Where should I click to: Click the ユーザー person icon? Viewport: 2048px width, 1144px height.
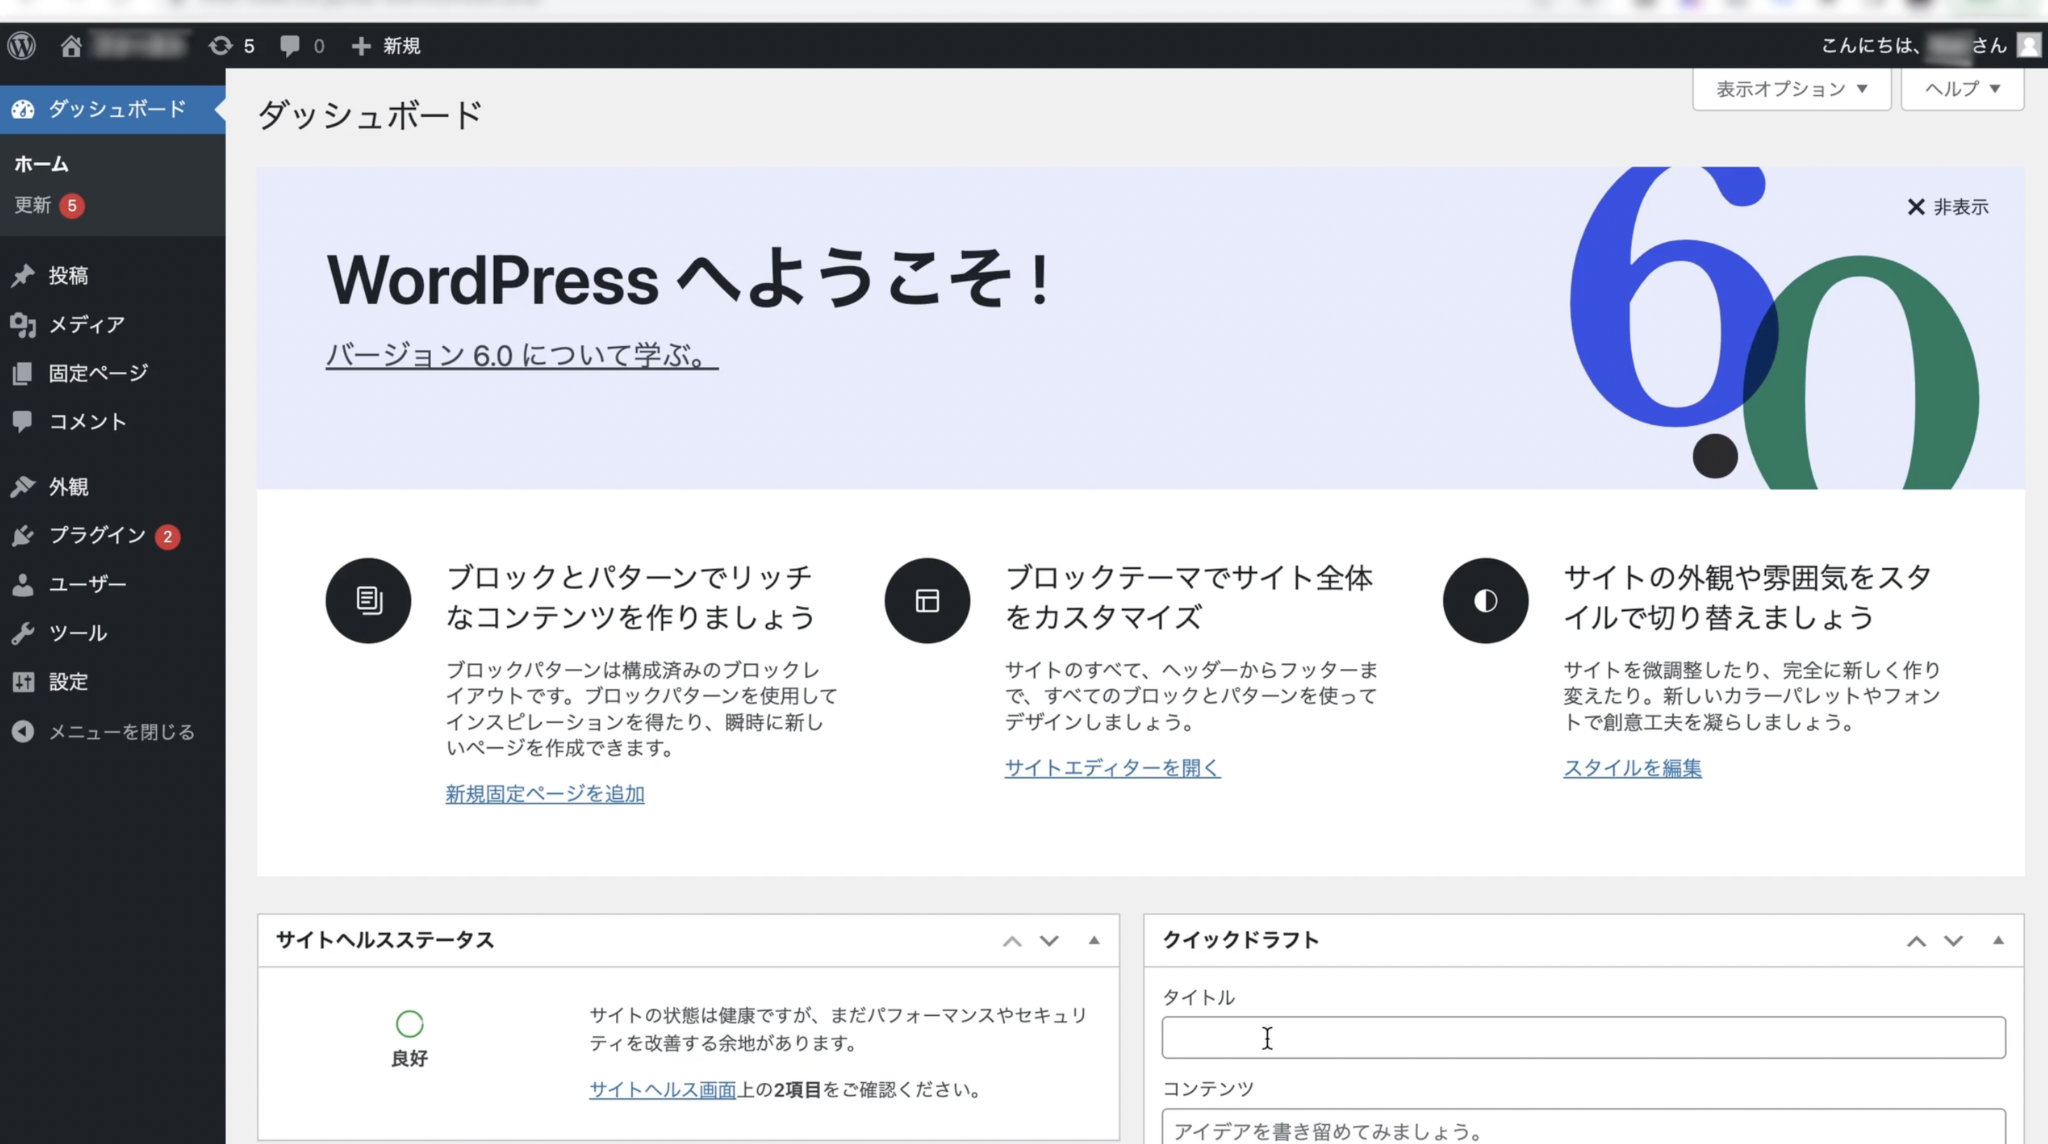pos(23,584)
